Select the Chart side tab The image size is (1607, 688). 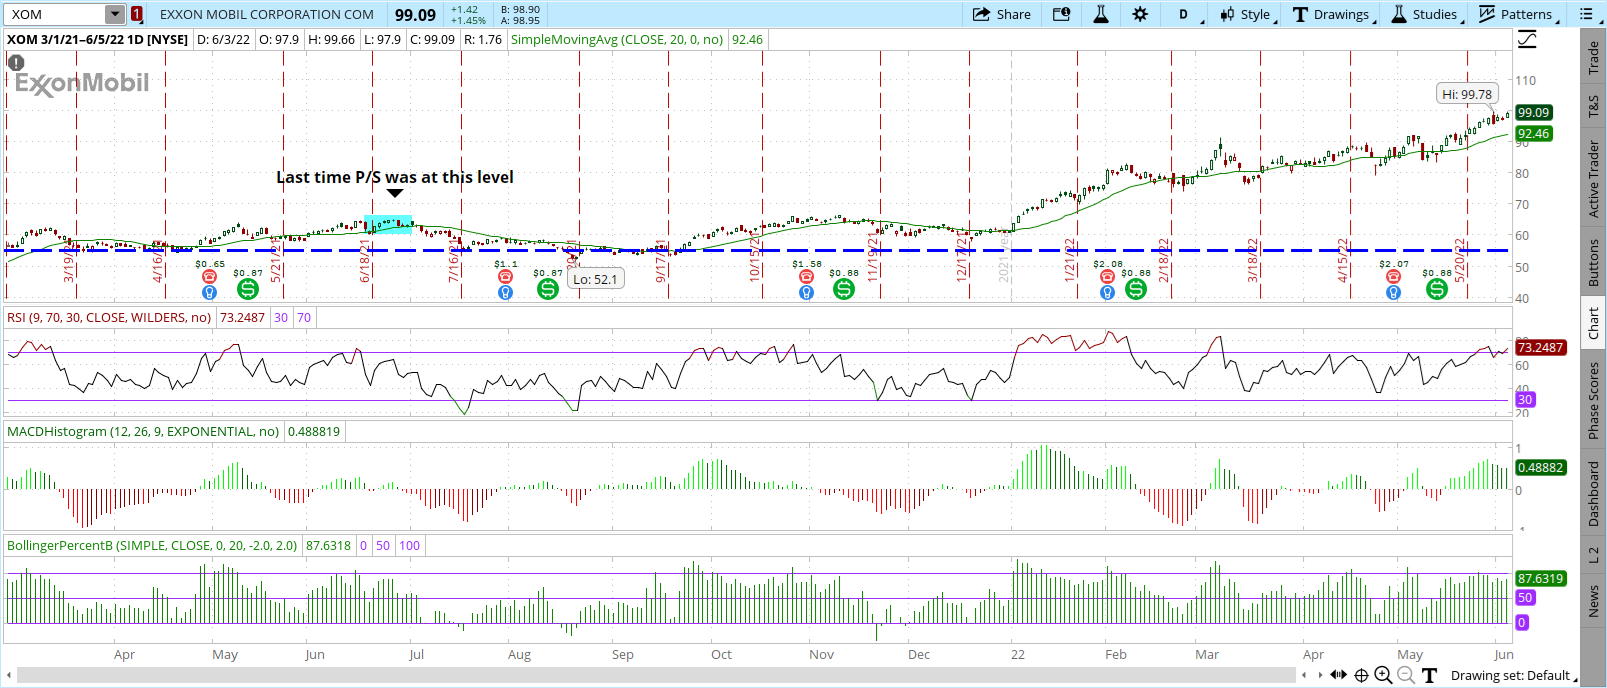1593,323
